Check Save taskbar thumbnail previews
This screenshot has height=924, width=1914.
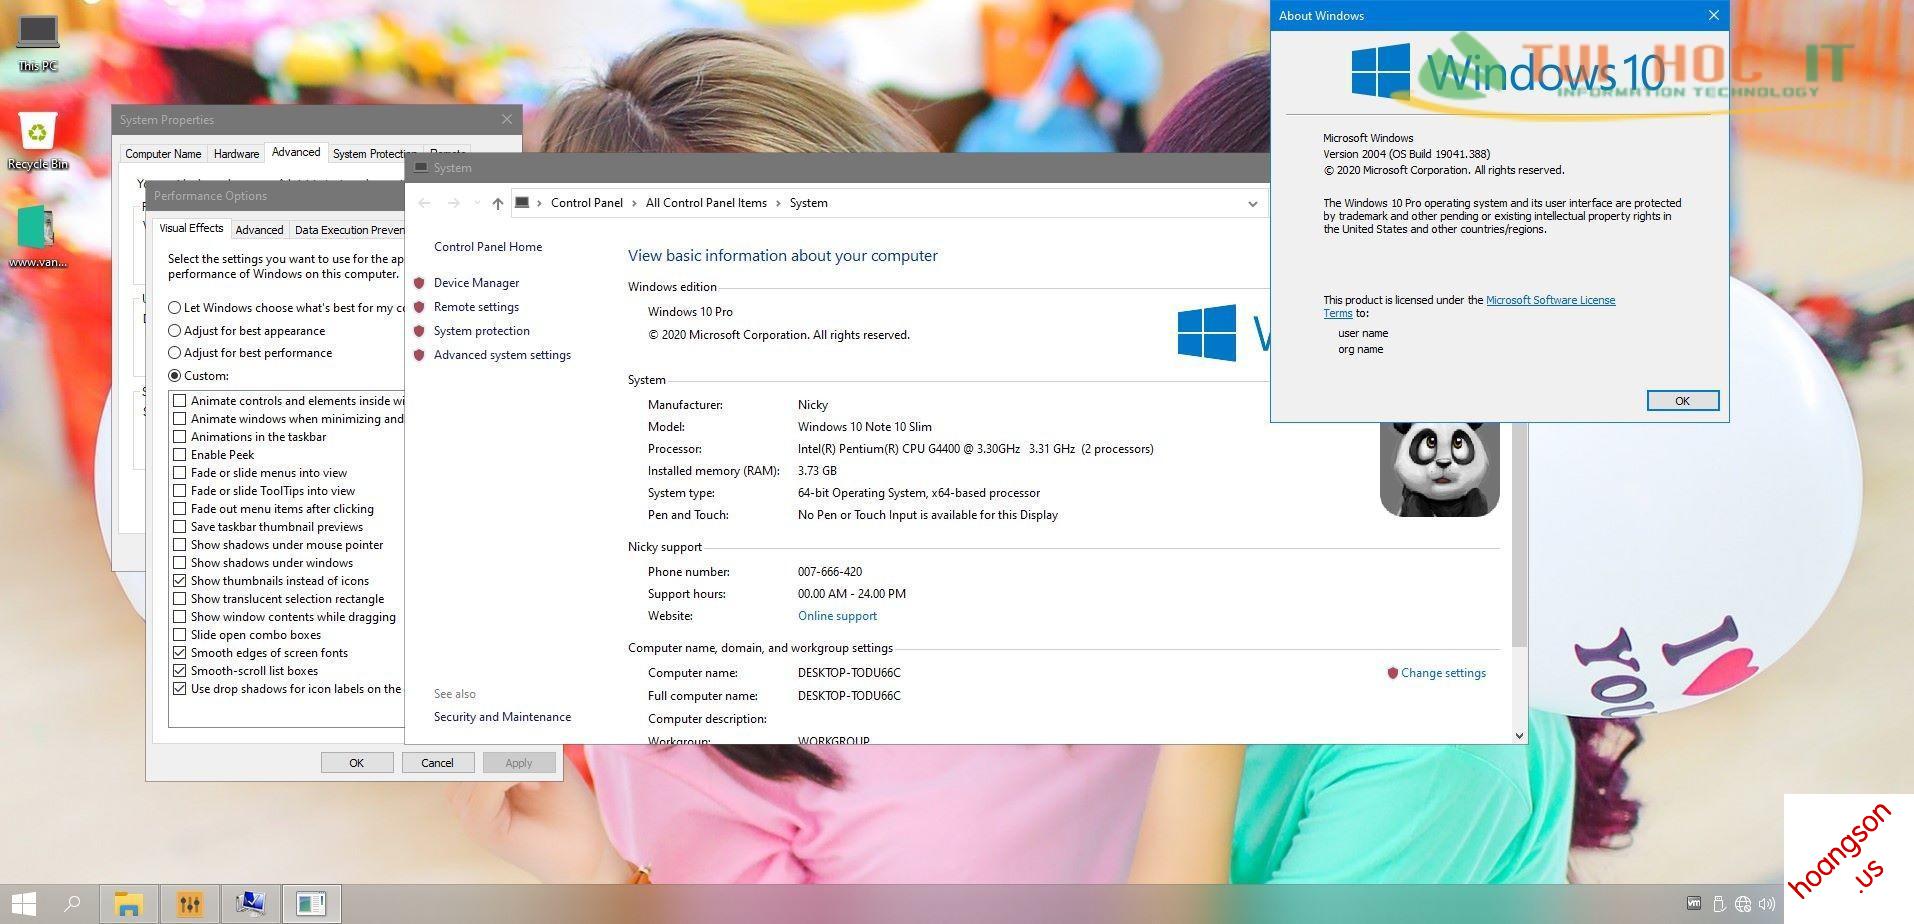tap(180, 527)
